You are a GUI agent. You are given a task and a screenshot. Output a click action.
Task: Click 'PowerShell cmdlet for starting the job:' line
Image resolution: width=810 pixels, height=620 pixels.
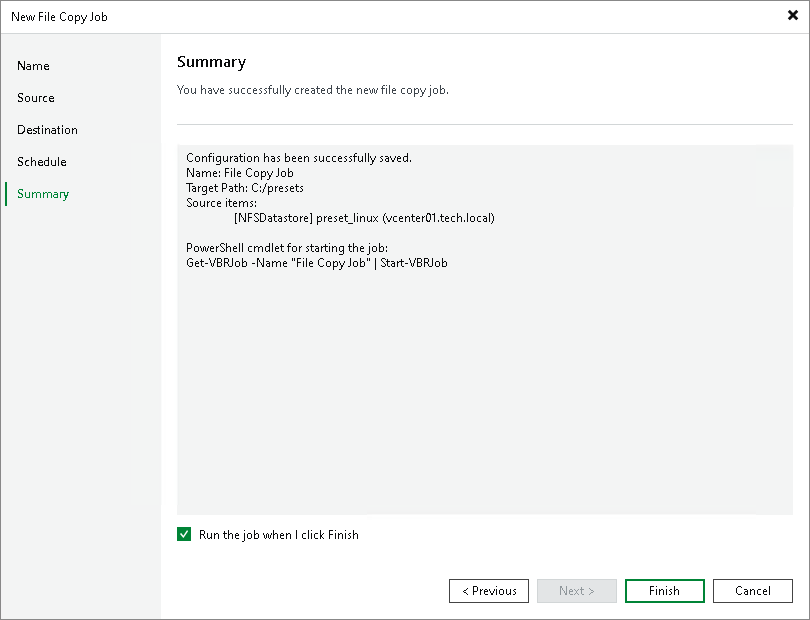287,247
